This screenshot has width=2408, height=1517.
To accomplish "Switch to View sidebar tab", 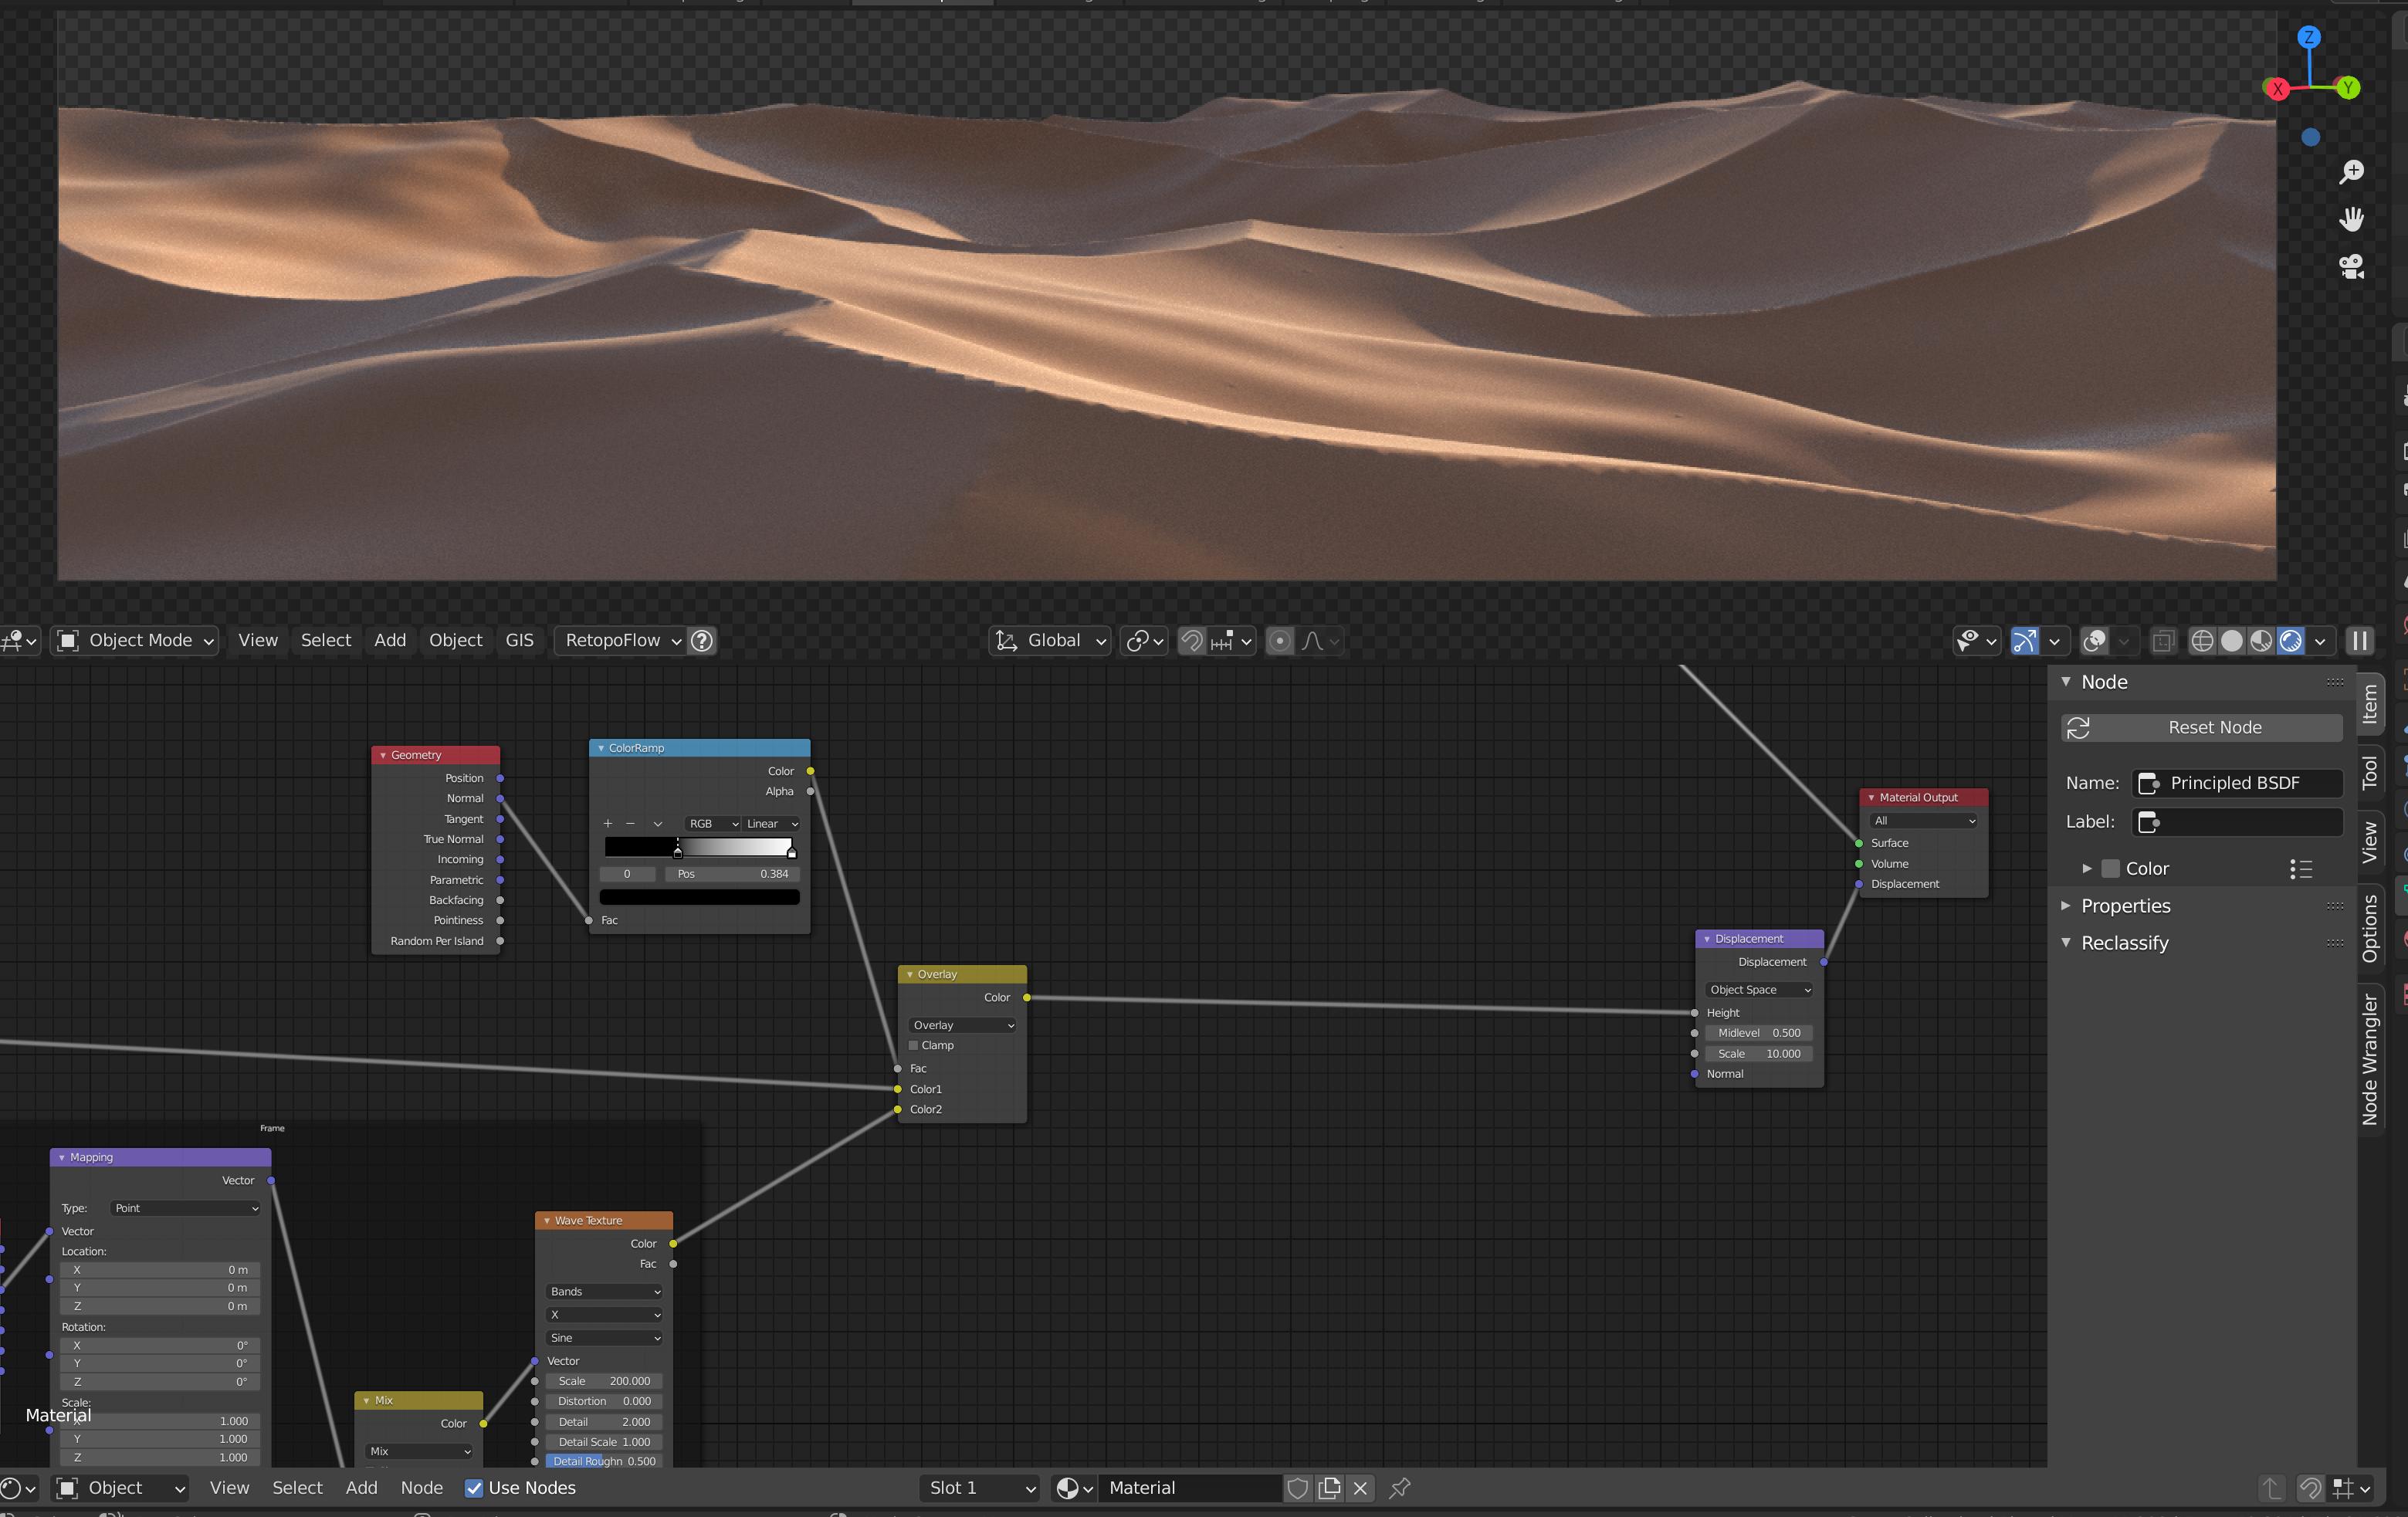I will (x=2370, y=842).
